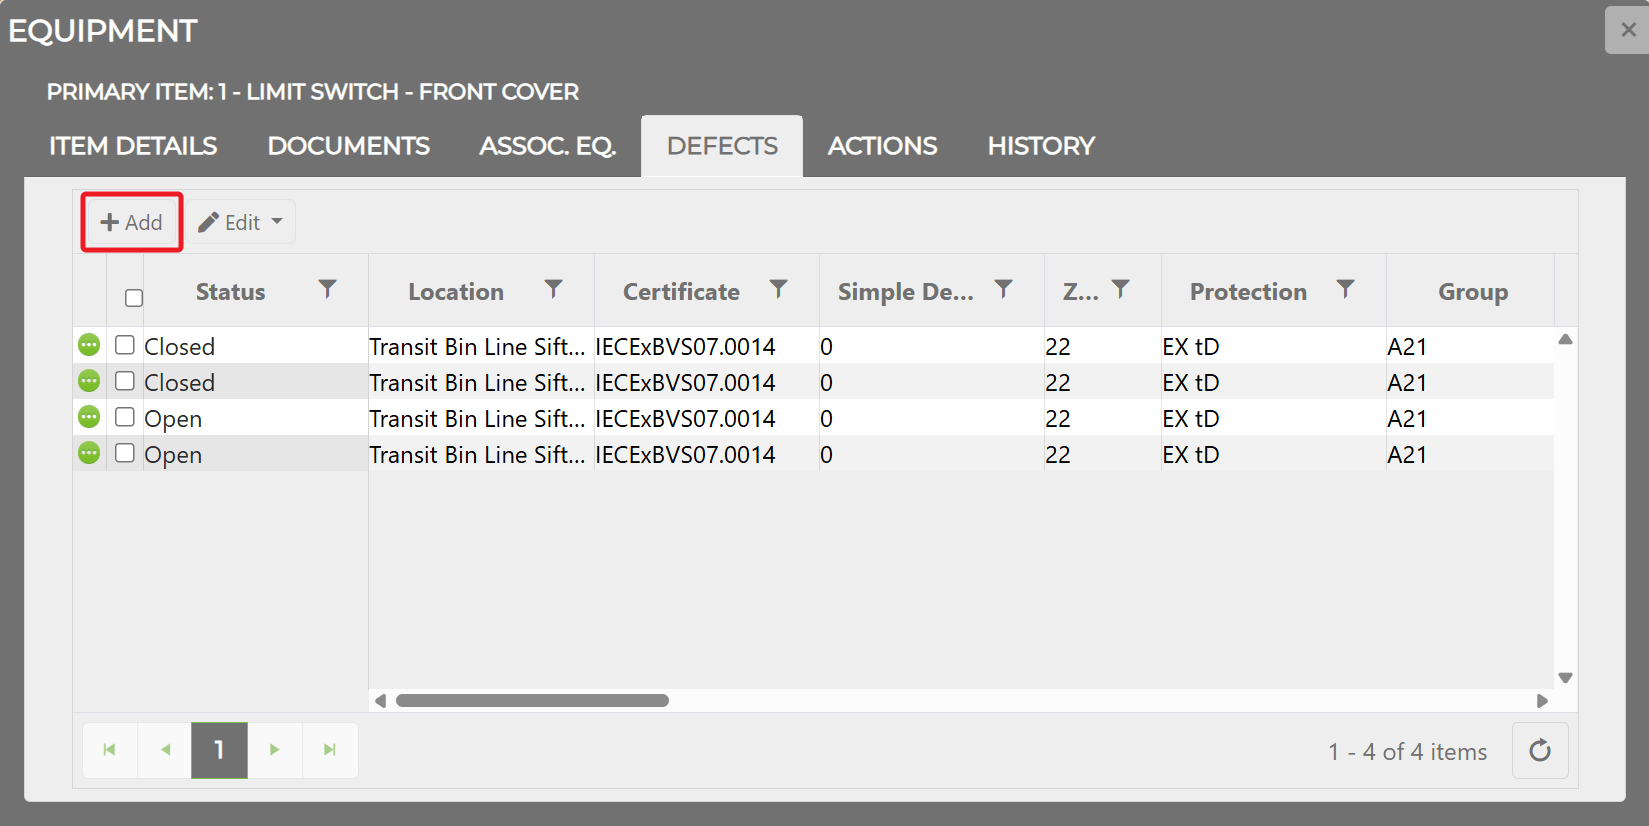Switch to Item Details tab
Screen dimensions: 1649x826
click(x=133, y=146)
